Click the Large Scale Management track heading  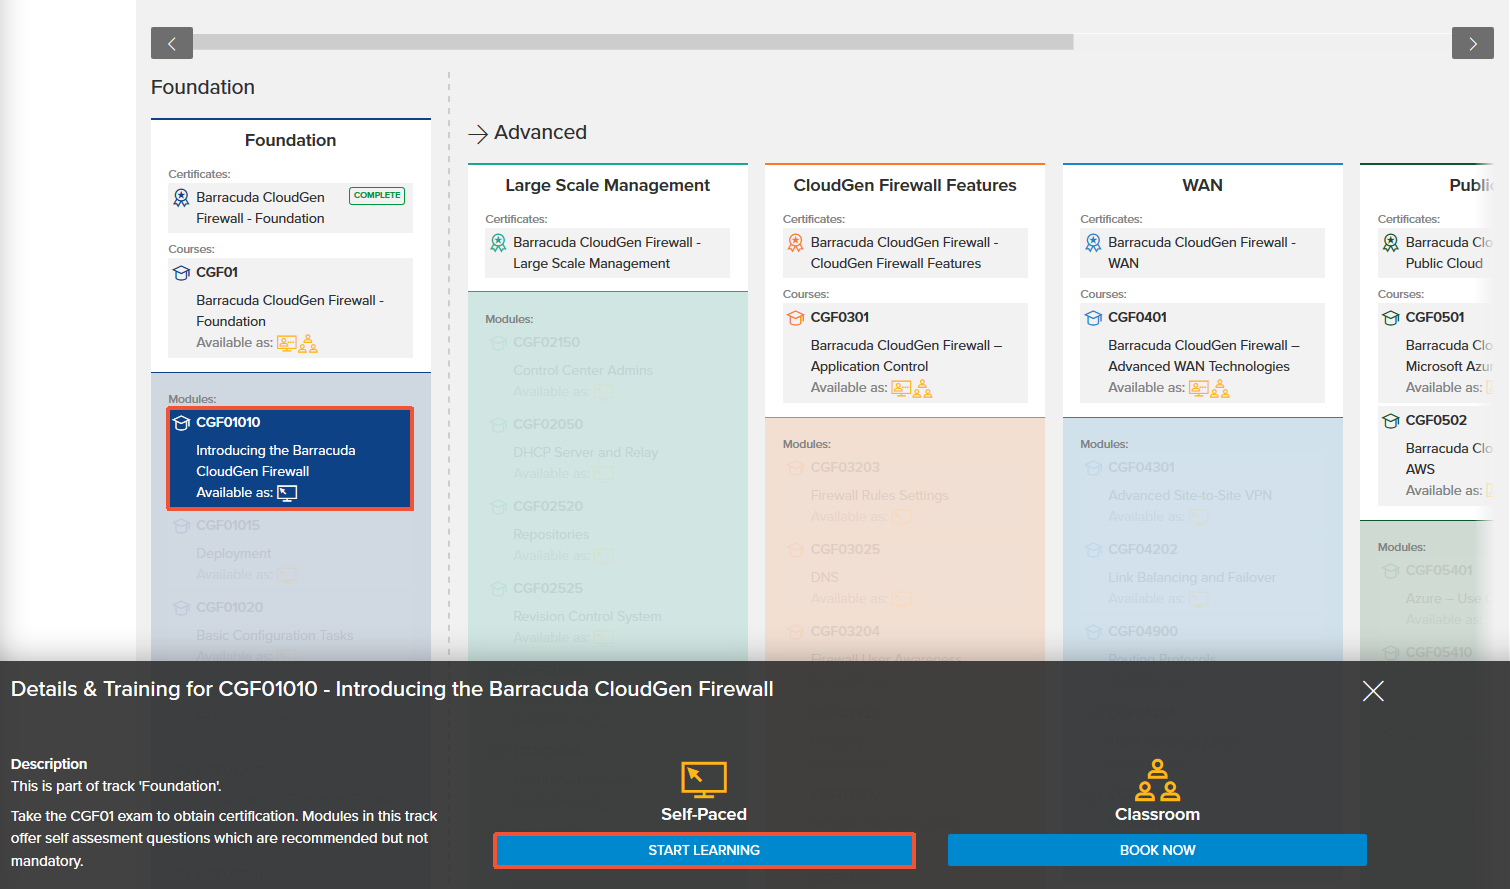point(607,185)
